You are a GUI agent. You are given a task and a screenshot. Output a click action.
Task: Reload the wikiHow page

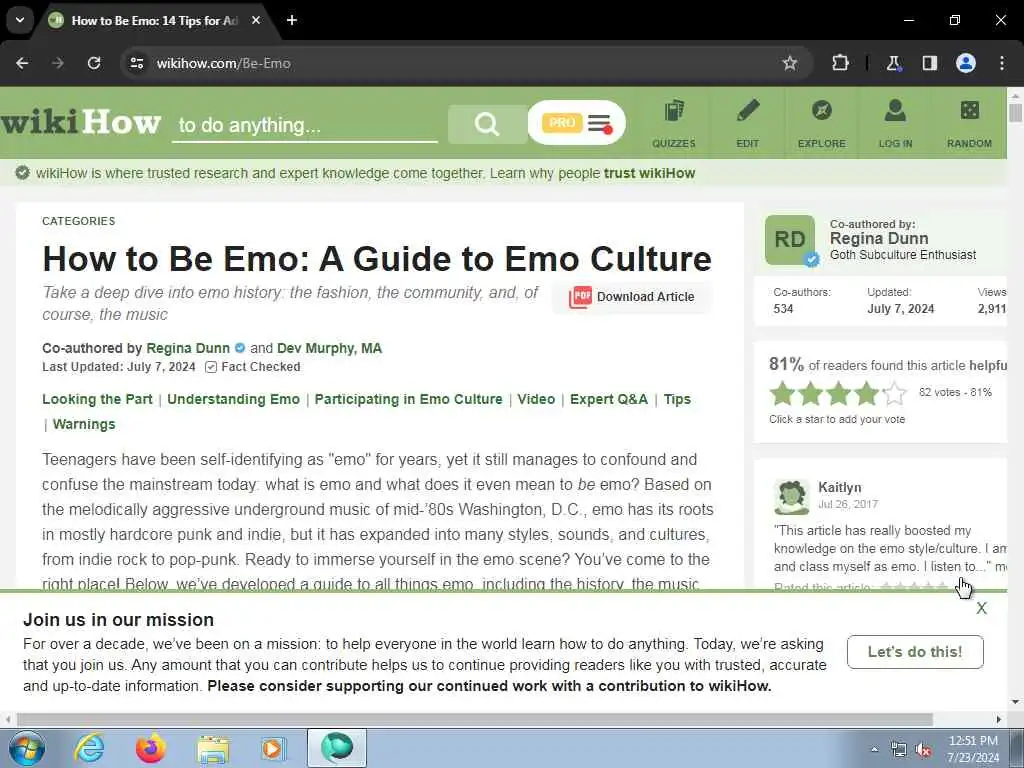click(x=94, y=63)
